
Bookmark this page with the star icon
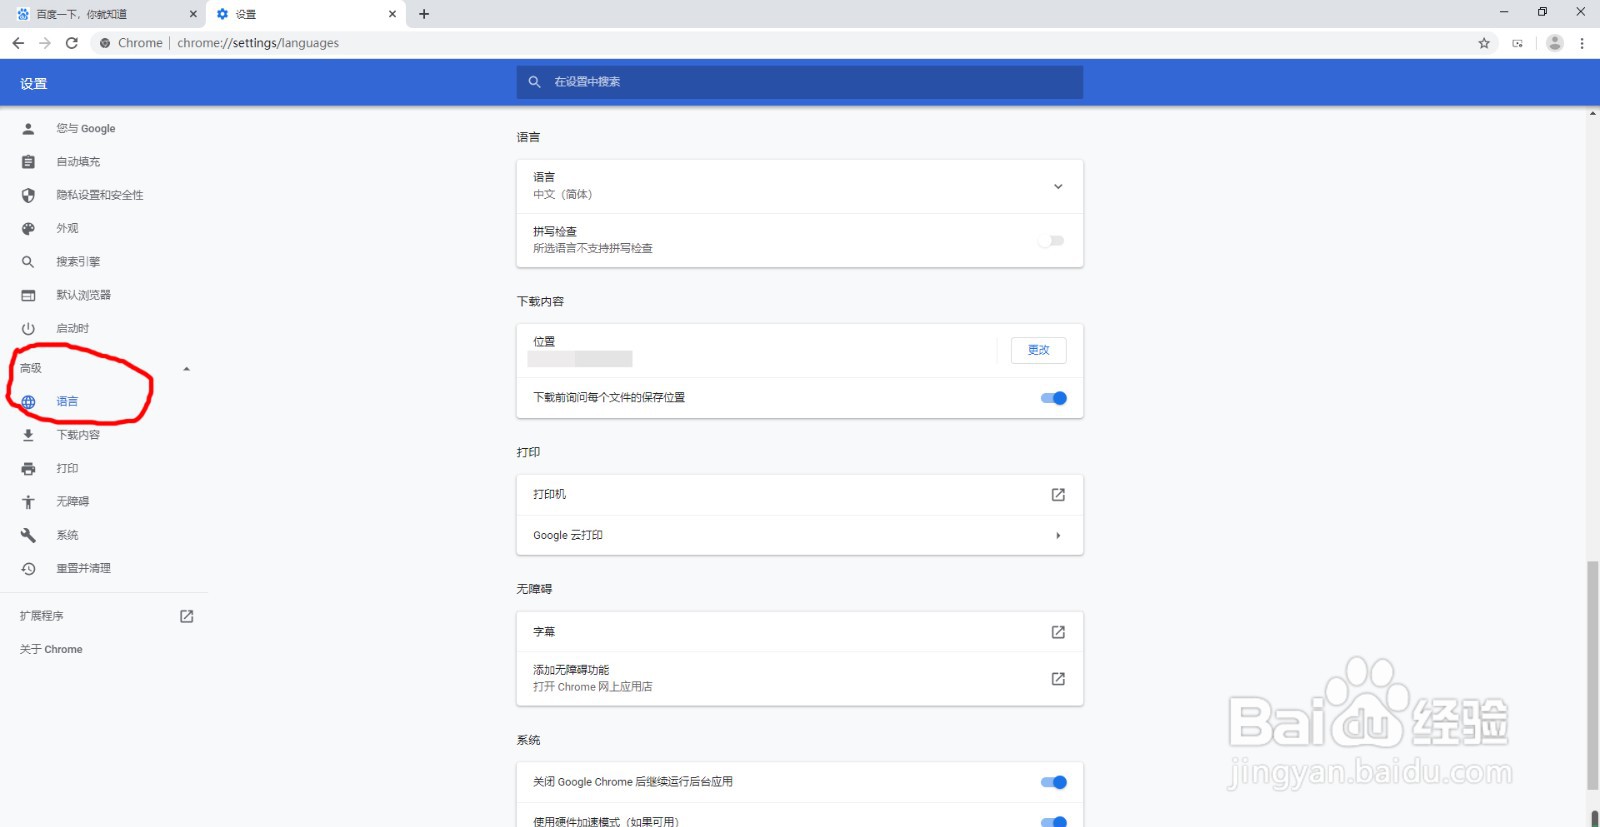(1484, 43)
